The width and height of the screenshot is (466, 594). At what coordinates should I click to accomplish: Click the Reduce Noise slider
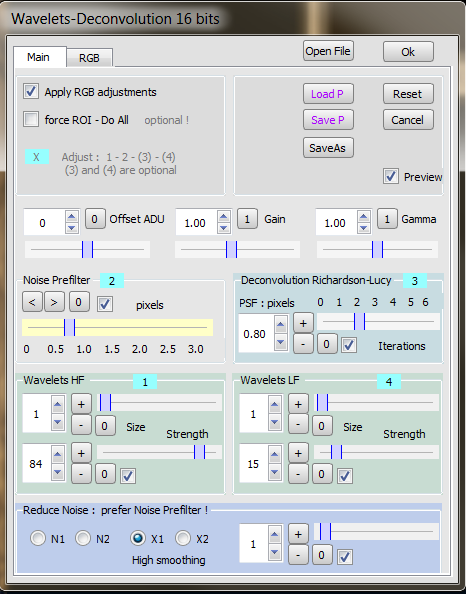pyautogui.click(x=377, y=531)
